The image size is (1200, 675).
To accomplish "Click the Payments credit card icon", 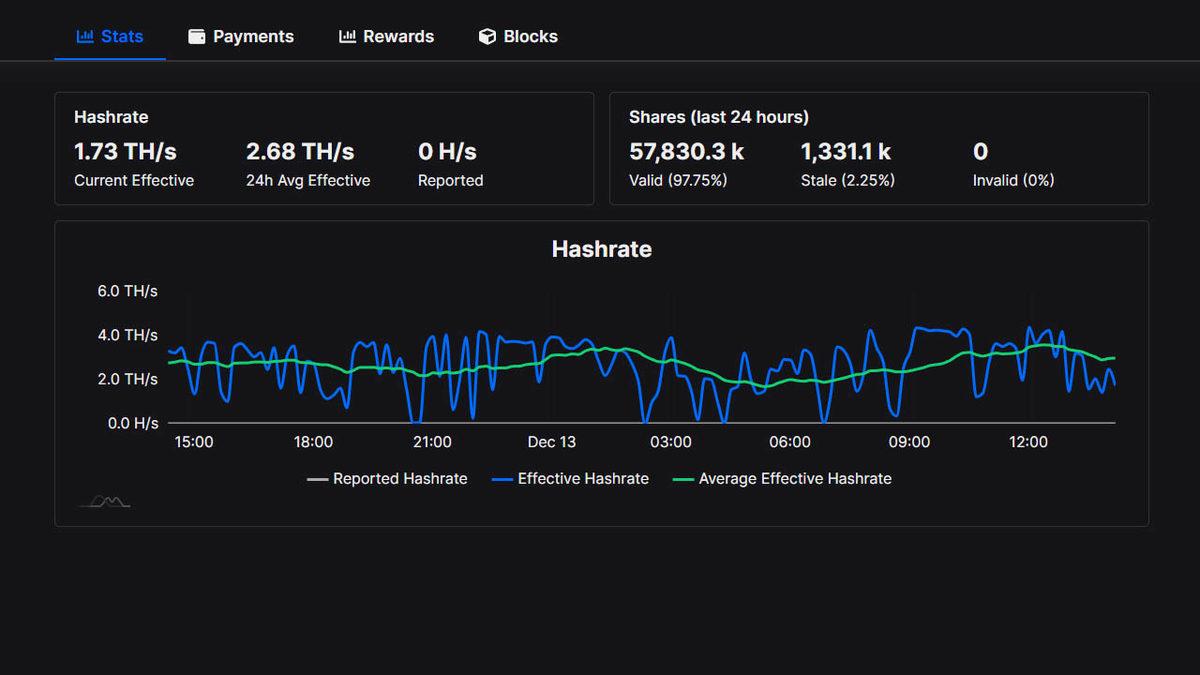I will [x=196, y=36].
